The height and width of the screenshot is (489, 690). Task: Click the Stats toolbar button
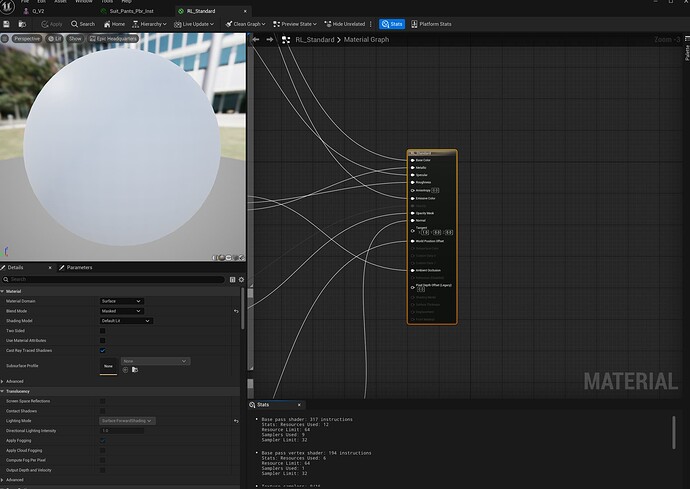tap(392, 24)
